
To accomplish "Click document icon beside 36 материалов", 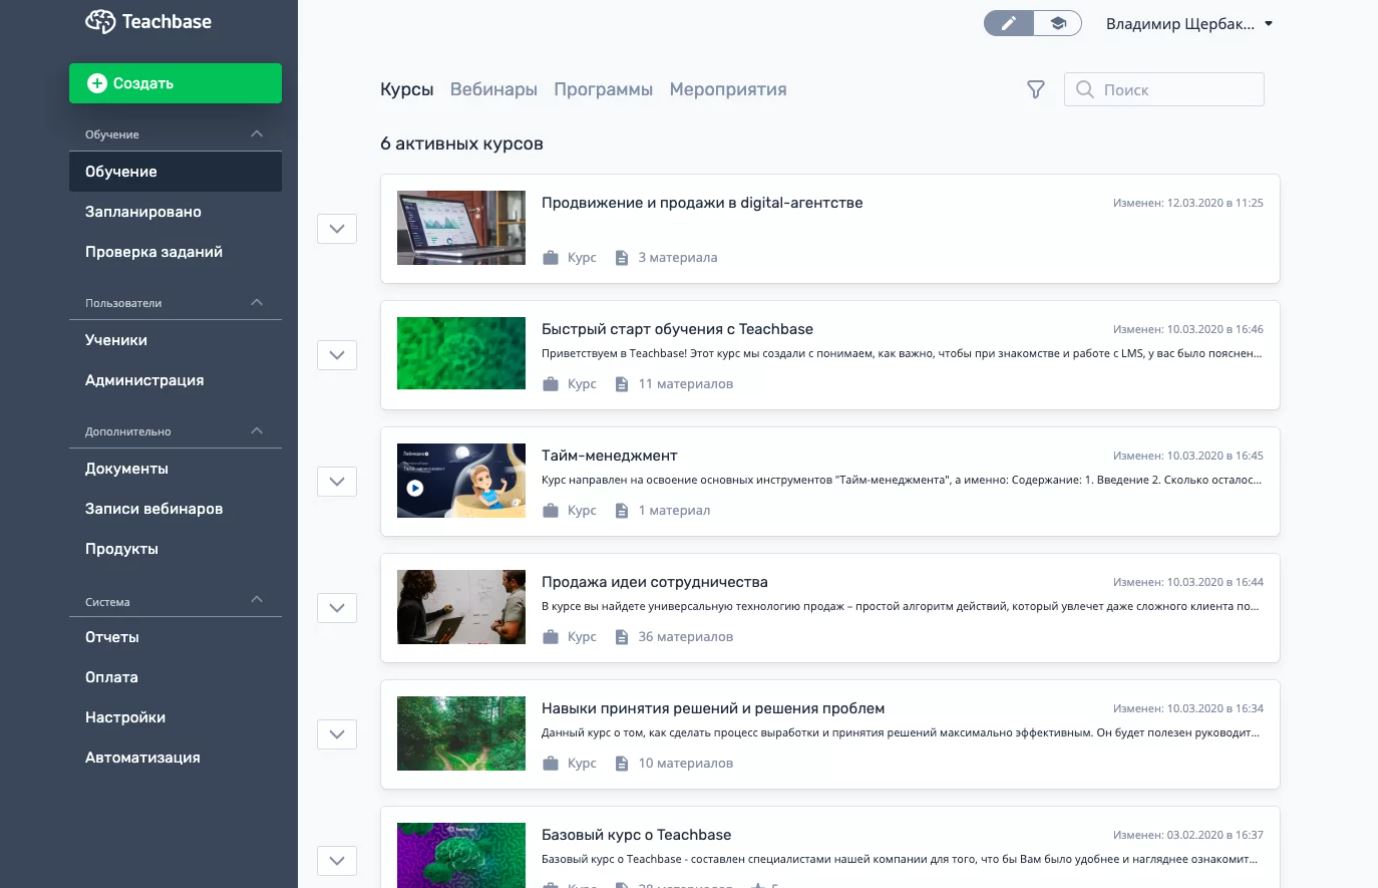I will [621, 637].
